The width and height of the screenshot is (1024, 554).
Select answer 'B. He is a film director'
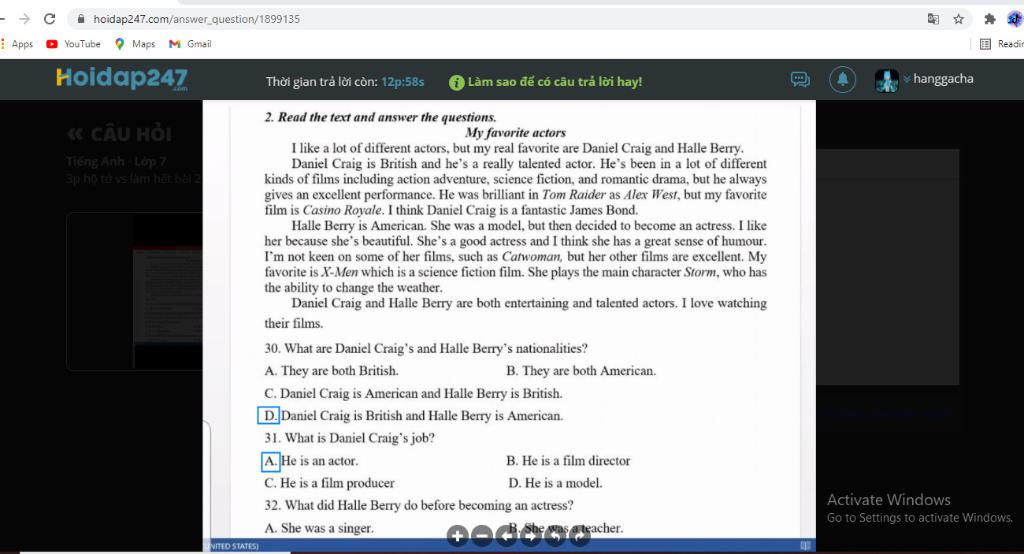(x=568, y=461)
